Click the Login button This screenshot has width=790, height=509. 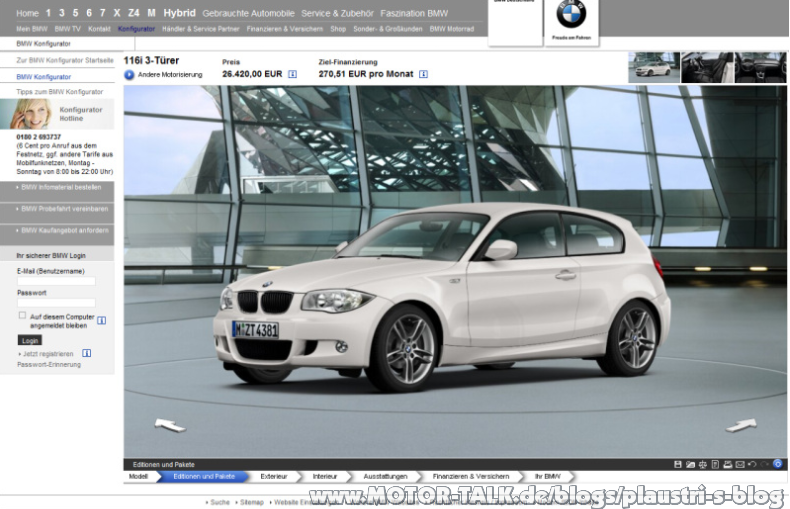tap(30, 340)
